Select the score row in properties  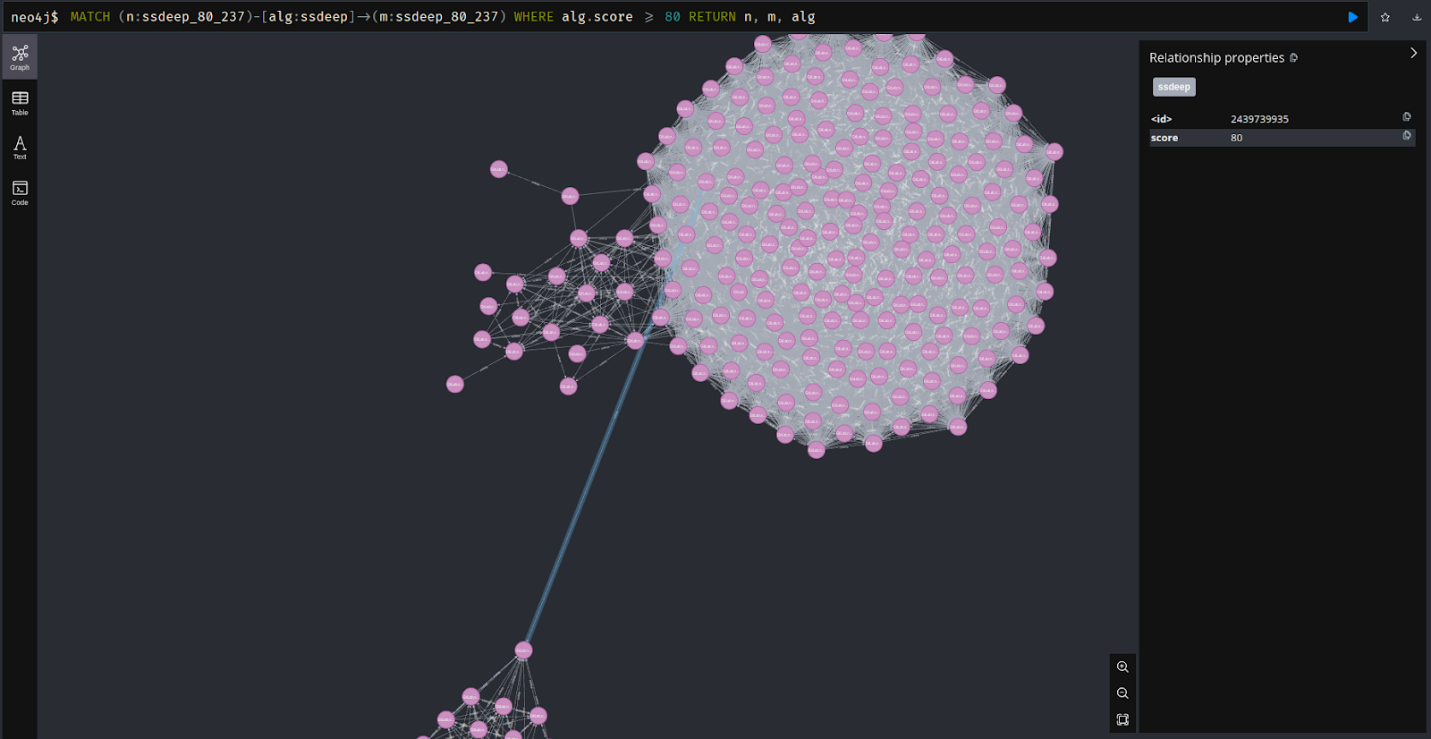point(1270,138)
